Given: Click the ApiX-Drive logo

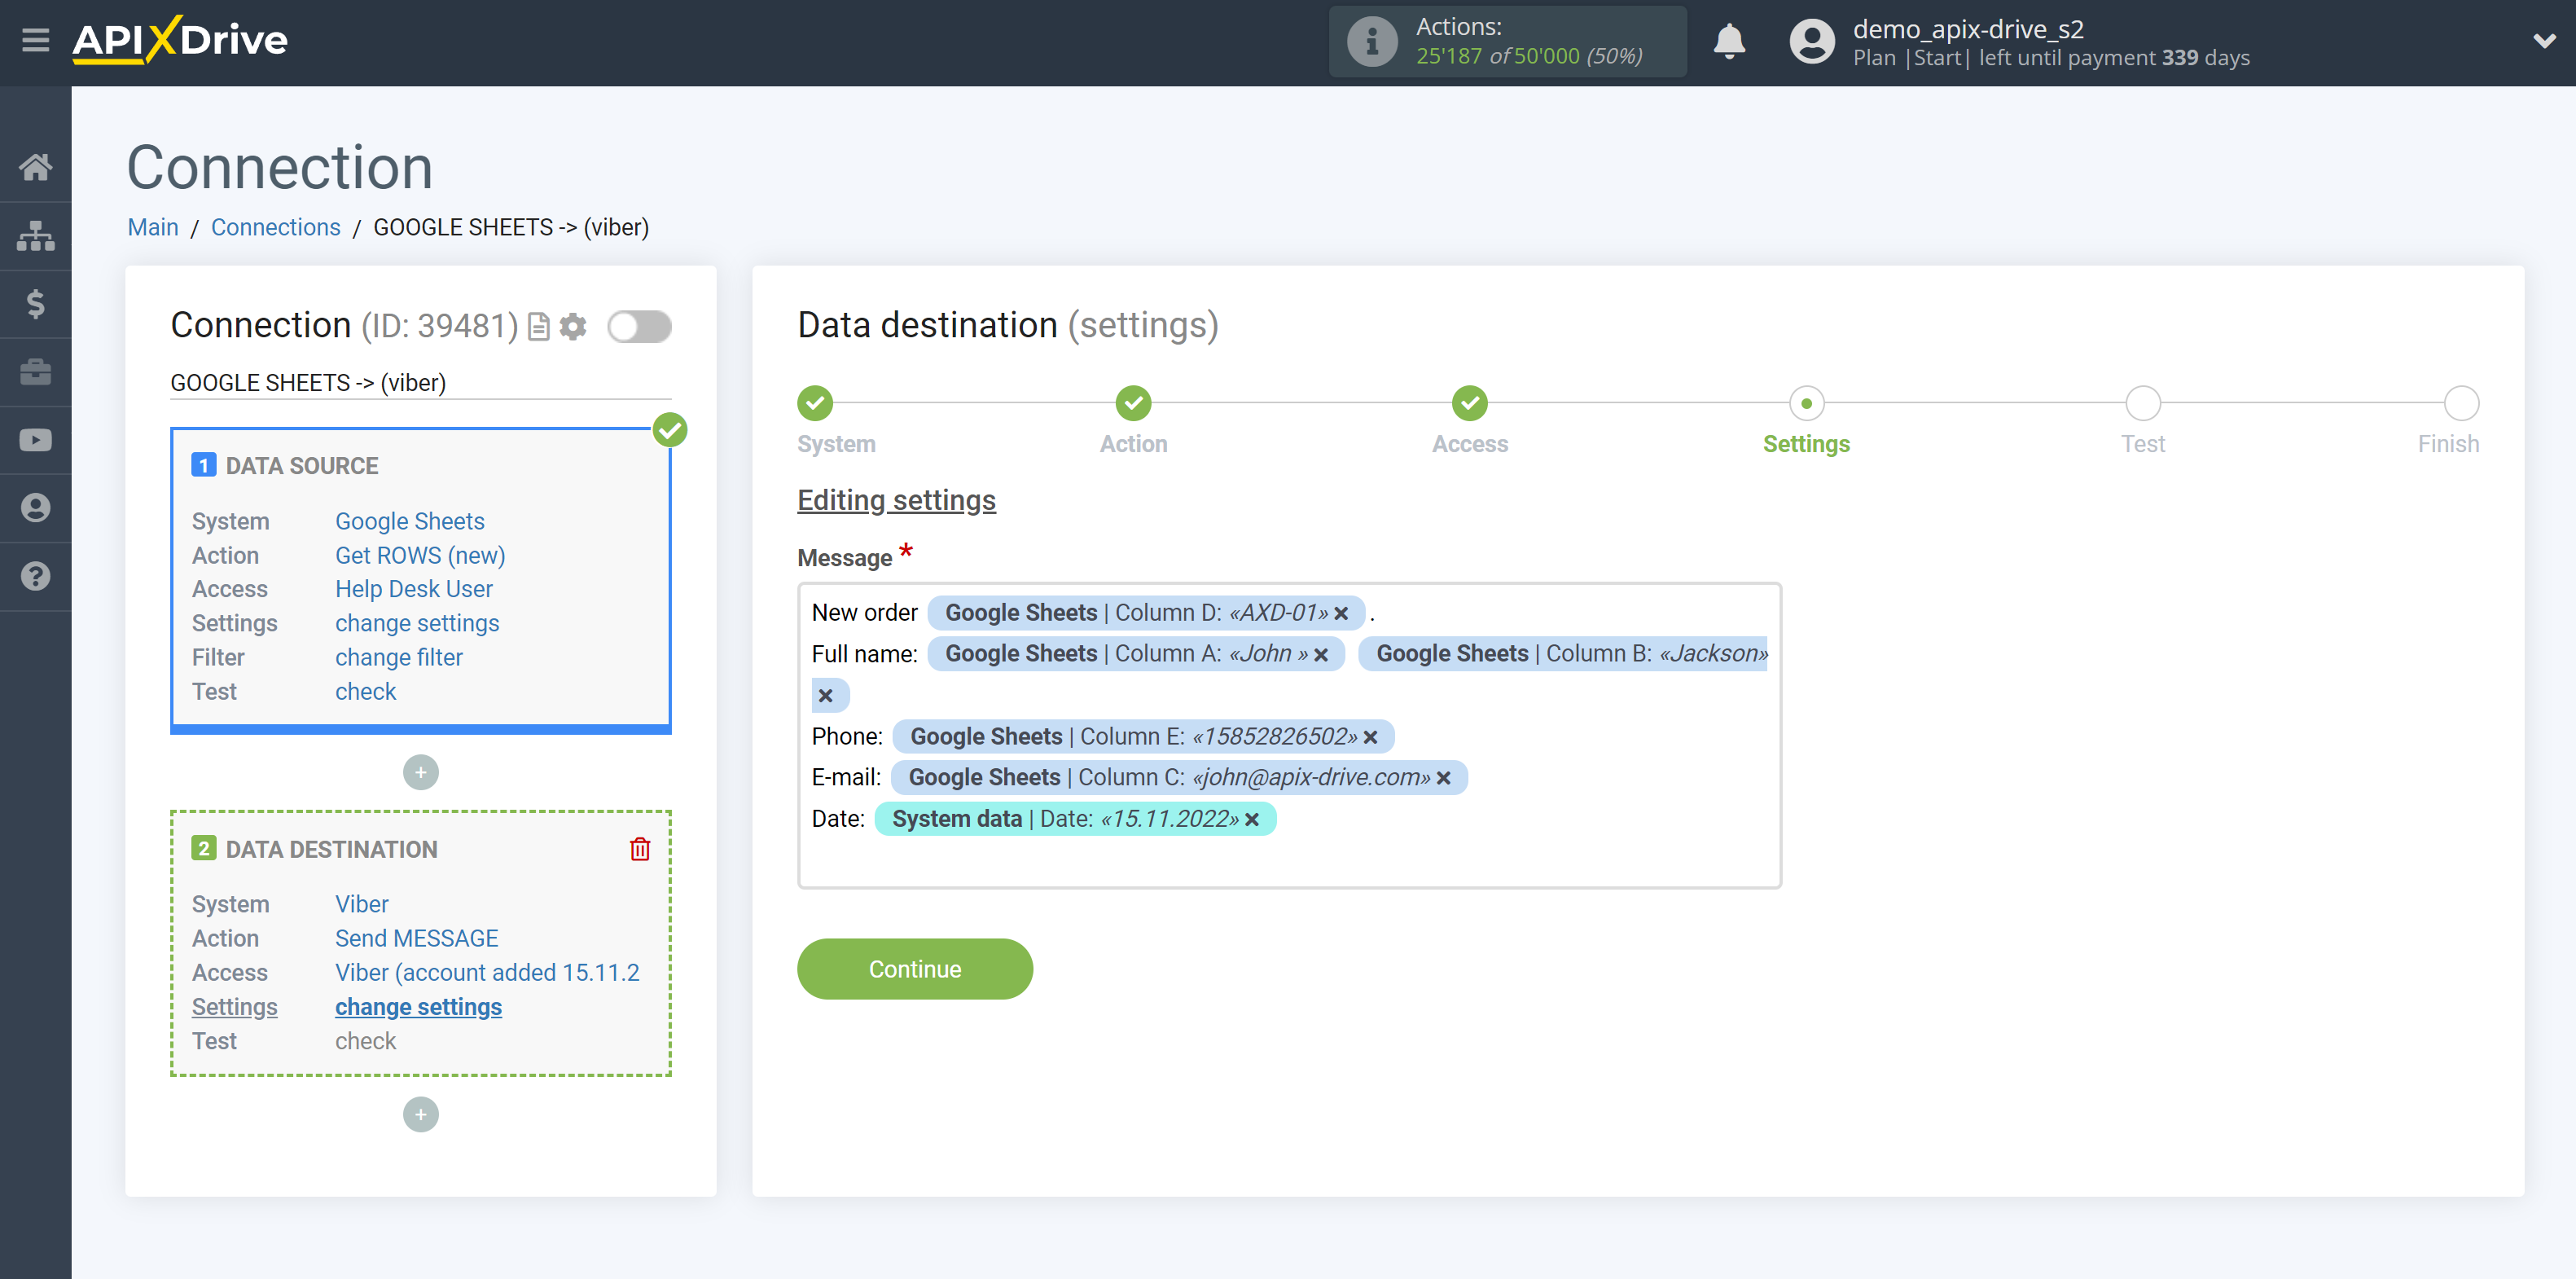Looking at the screenshot, I should click(180, 40).
